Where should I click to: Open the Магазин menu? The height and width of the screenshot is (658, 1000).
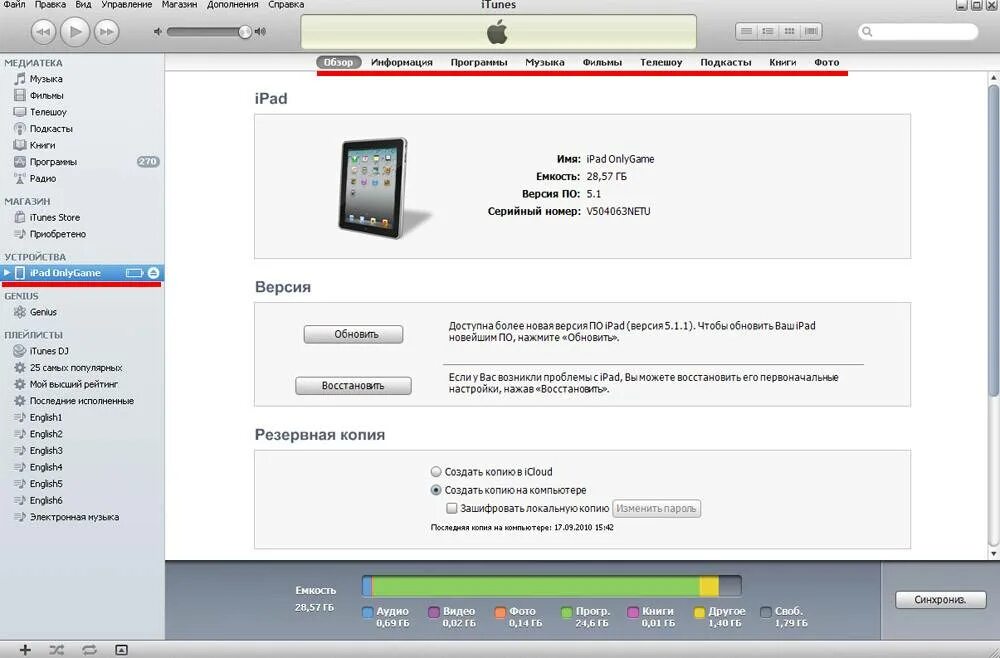click(x=179, y=4)
